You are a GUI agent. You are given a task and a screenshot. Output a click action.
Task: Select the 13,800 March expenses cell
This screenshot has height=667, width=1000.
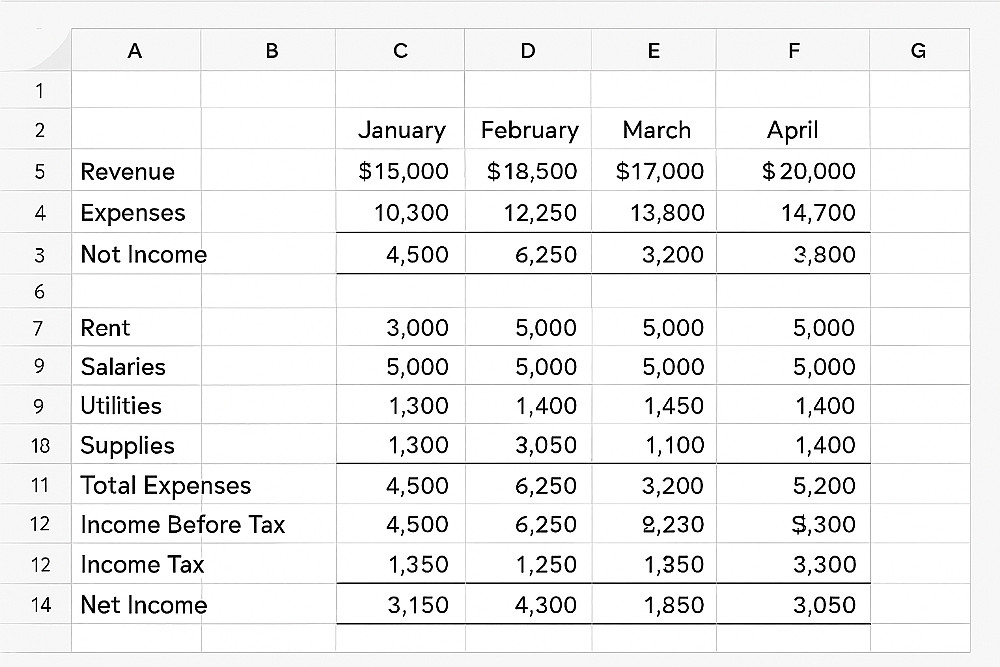pos(660,213)
